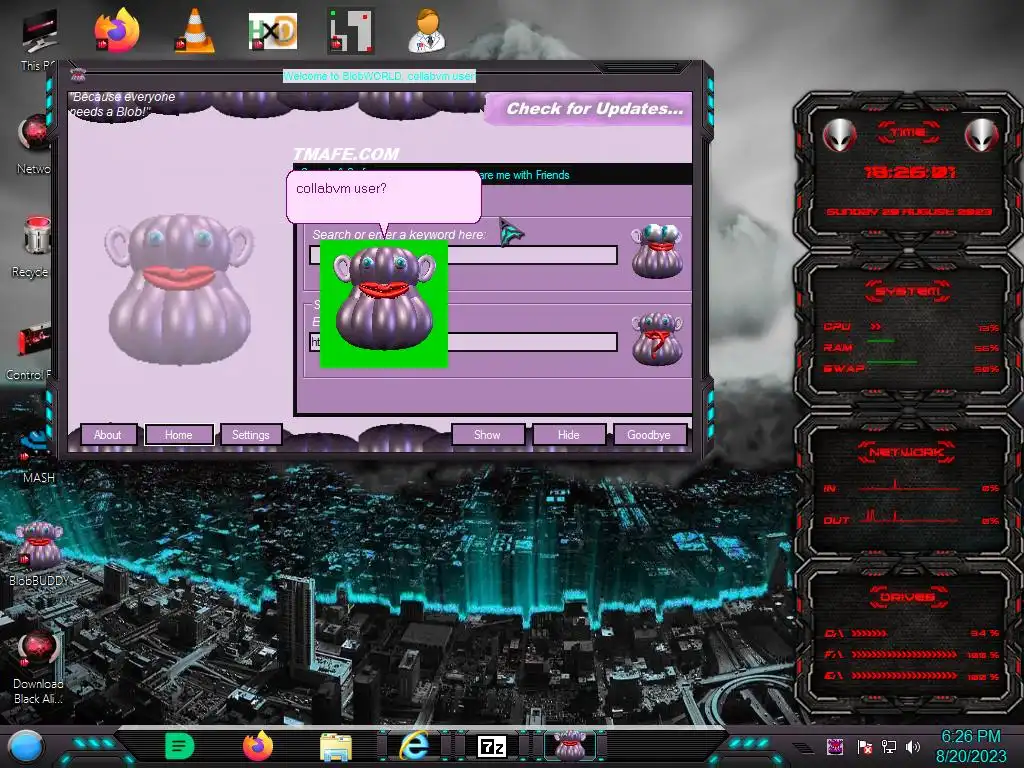
Task: Click the network tray icon
Action: (889, 747)
